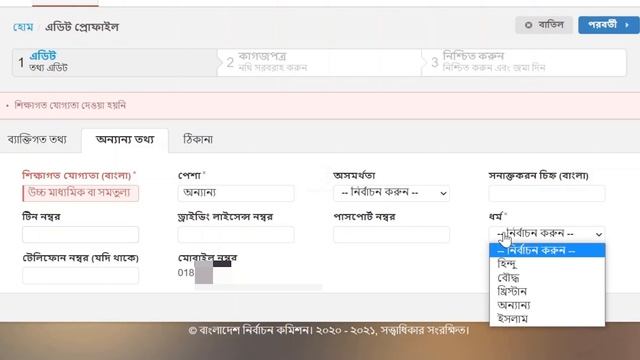Select step 3 নিশ্চিত করুন in wizard

pyautogui.click(x=524, y=62)
